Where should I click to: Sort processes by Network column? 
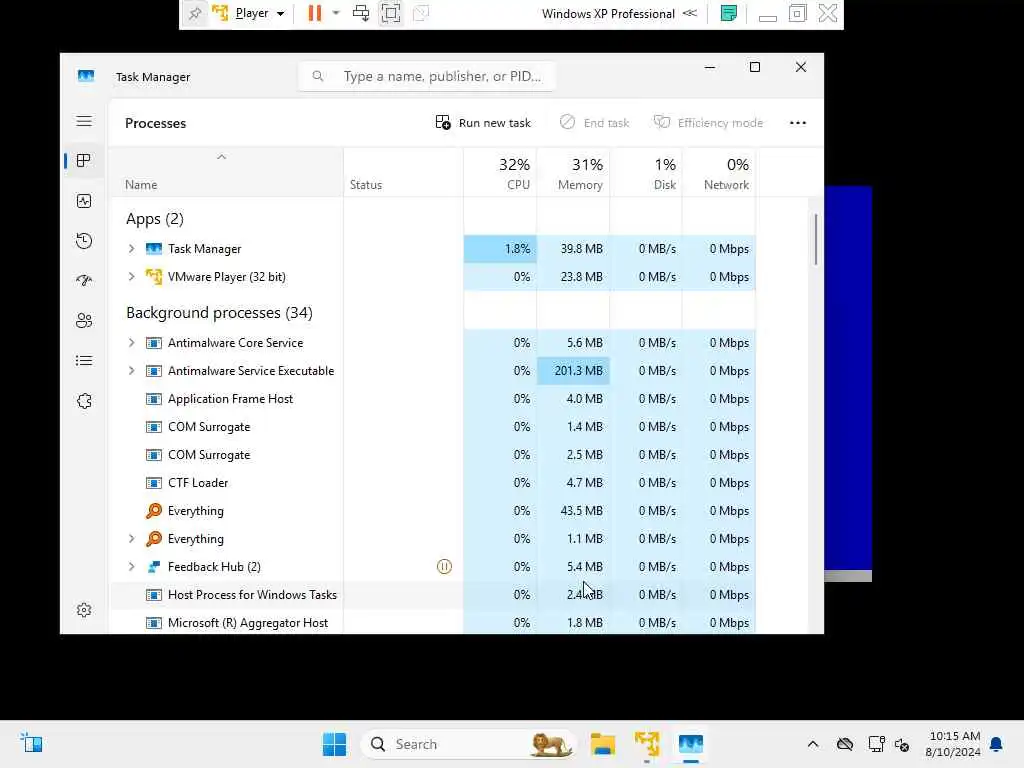pos(719,174)
